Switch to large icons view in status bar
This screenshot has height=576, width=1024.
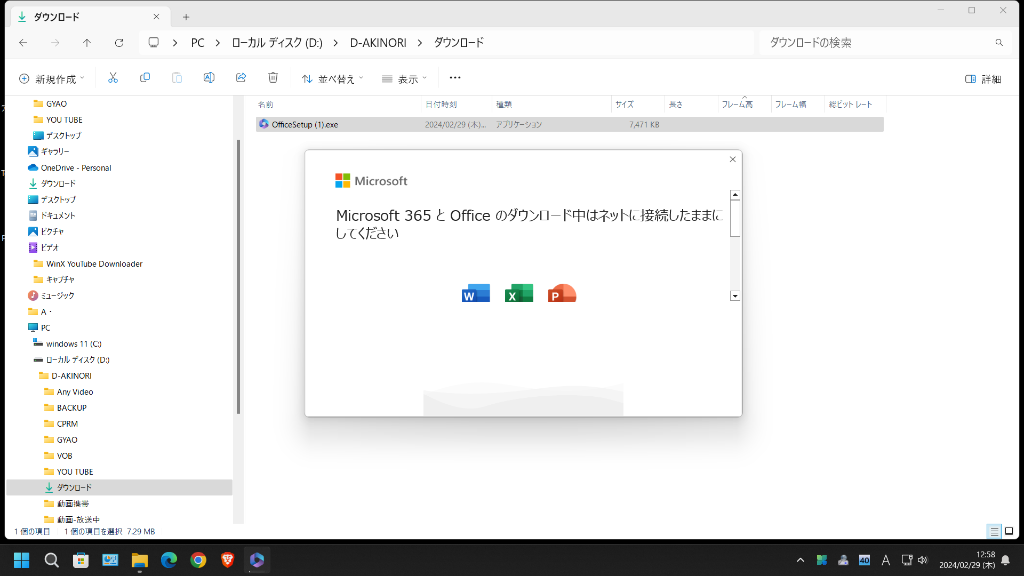click(x=1009, y=532)
